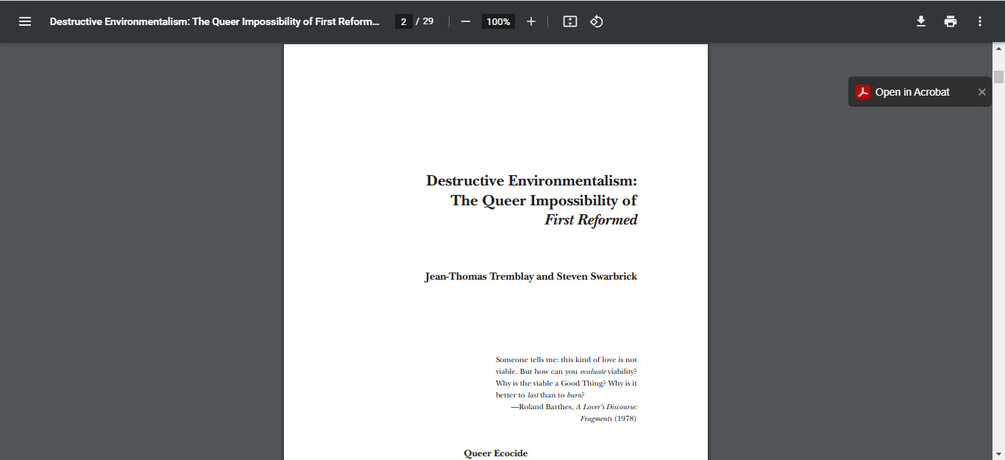Click 'Fragments (1978)' citation text
The image size is (1005, 460).
click(x=608, y=419)
